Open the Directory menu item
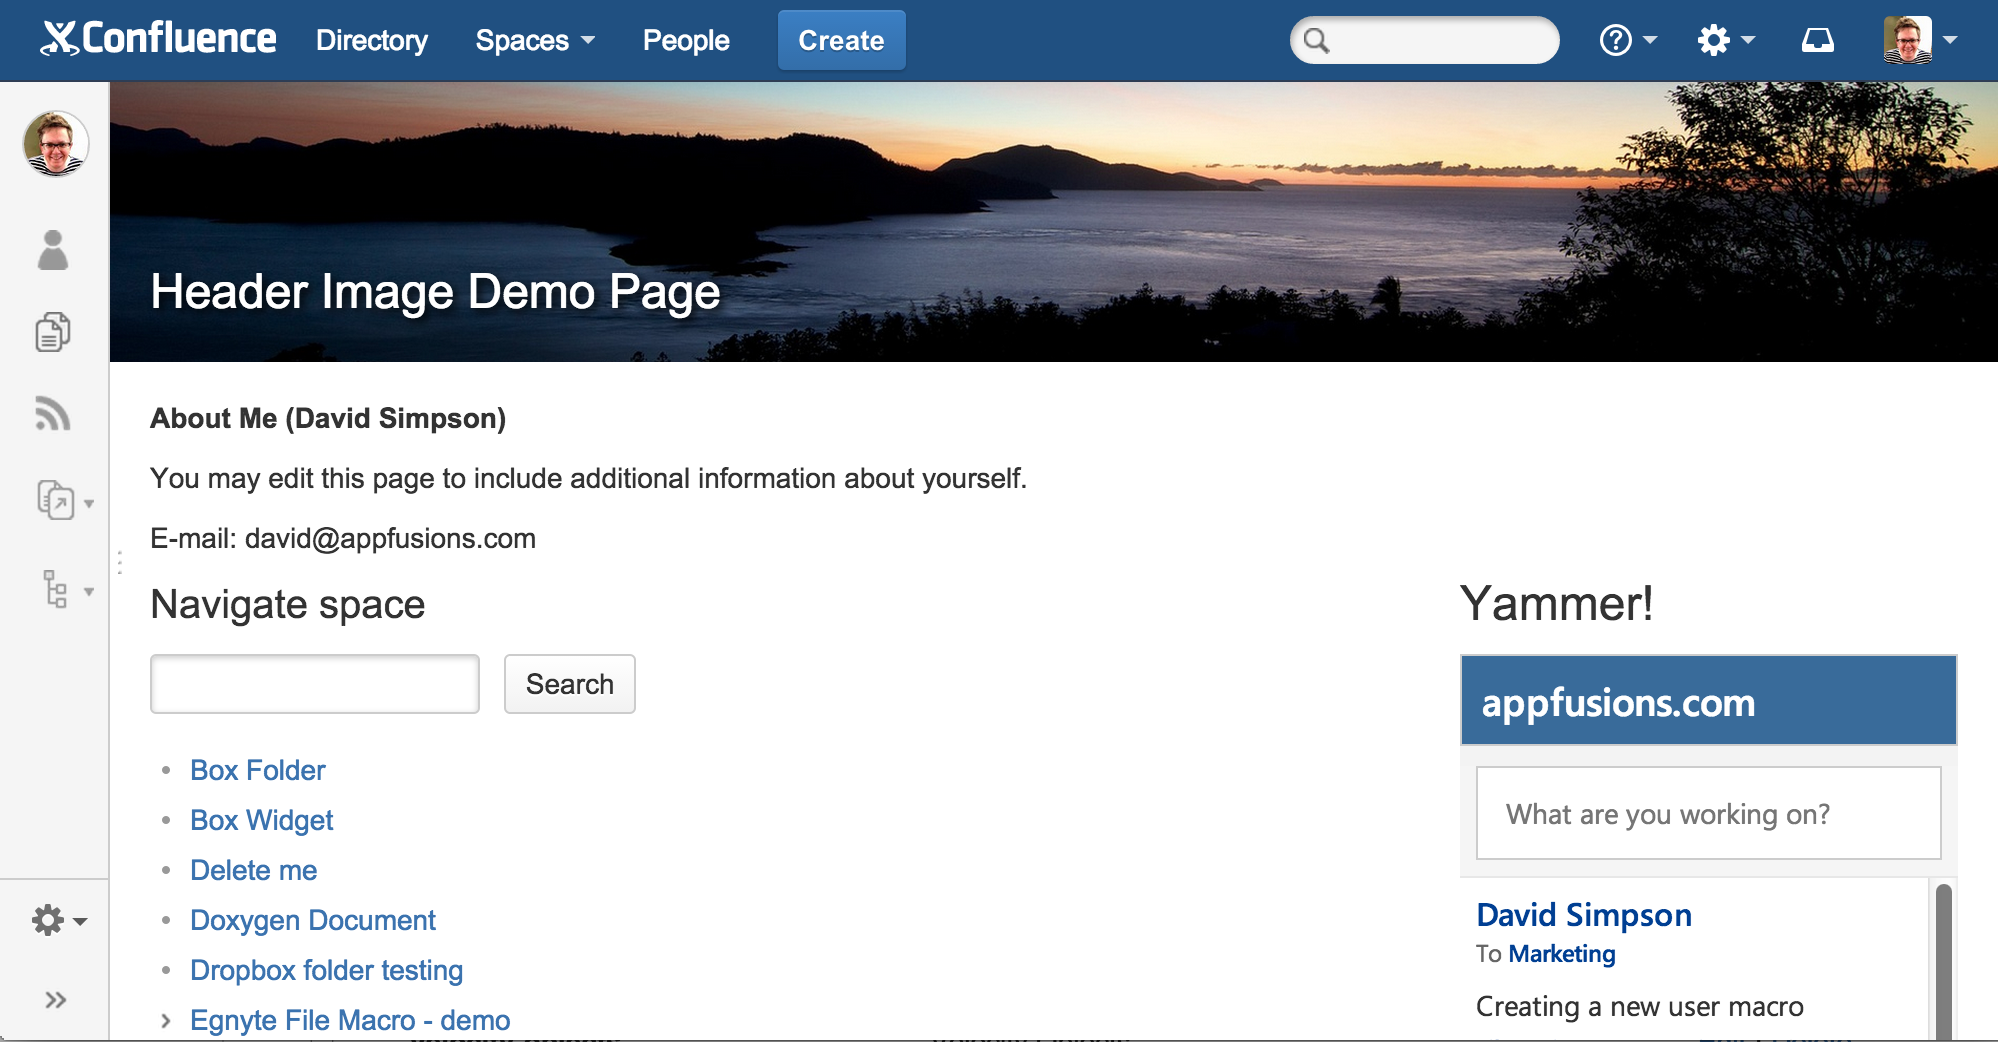1998x1042 pixels. (x=371, y=40)
